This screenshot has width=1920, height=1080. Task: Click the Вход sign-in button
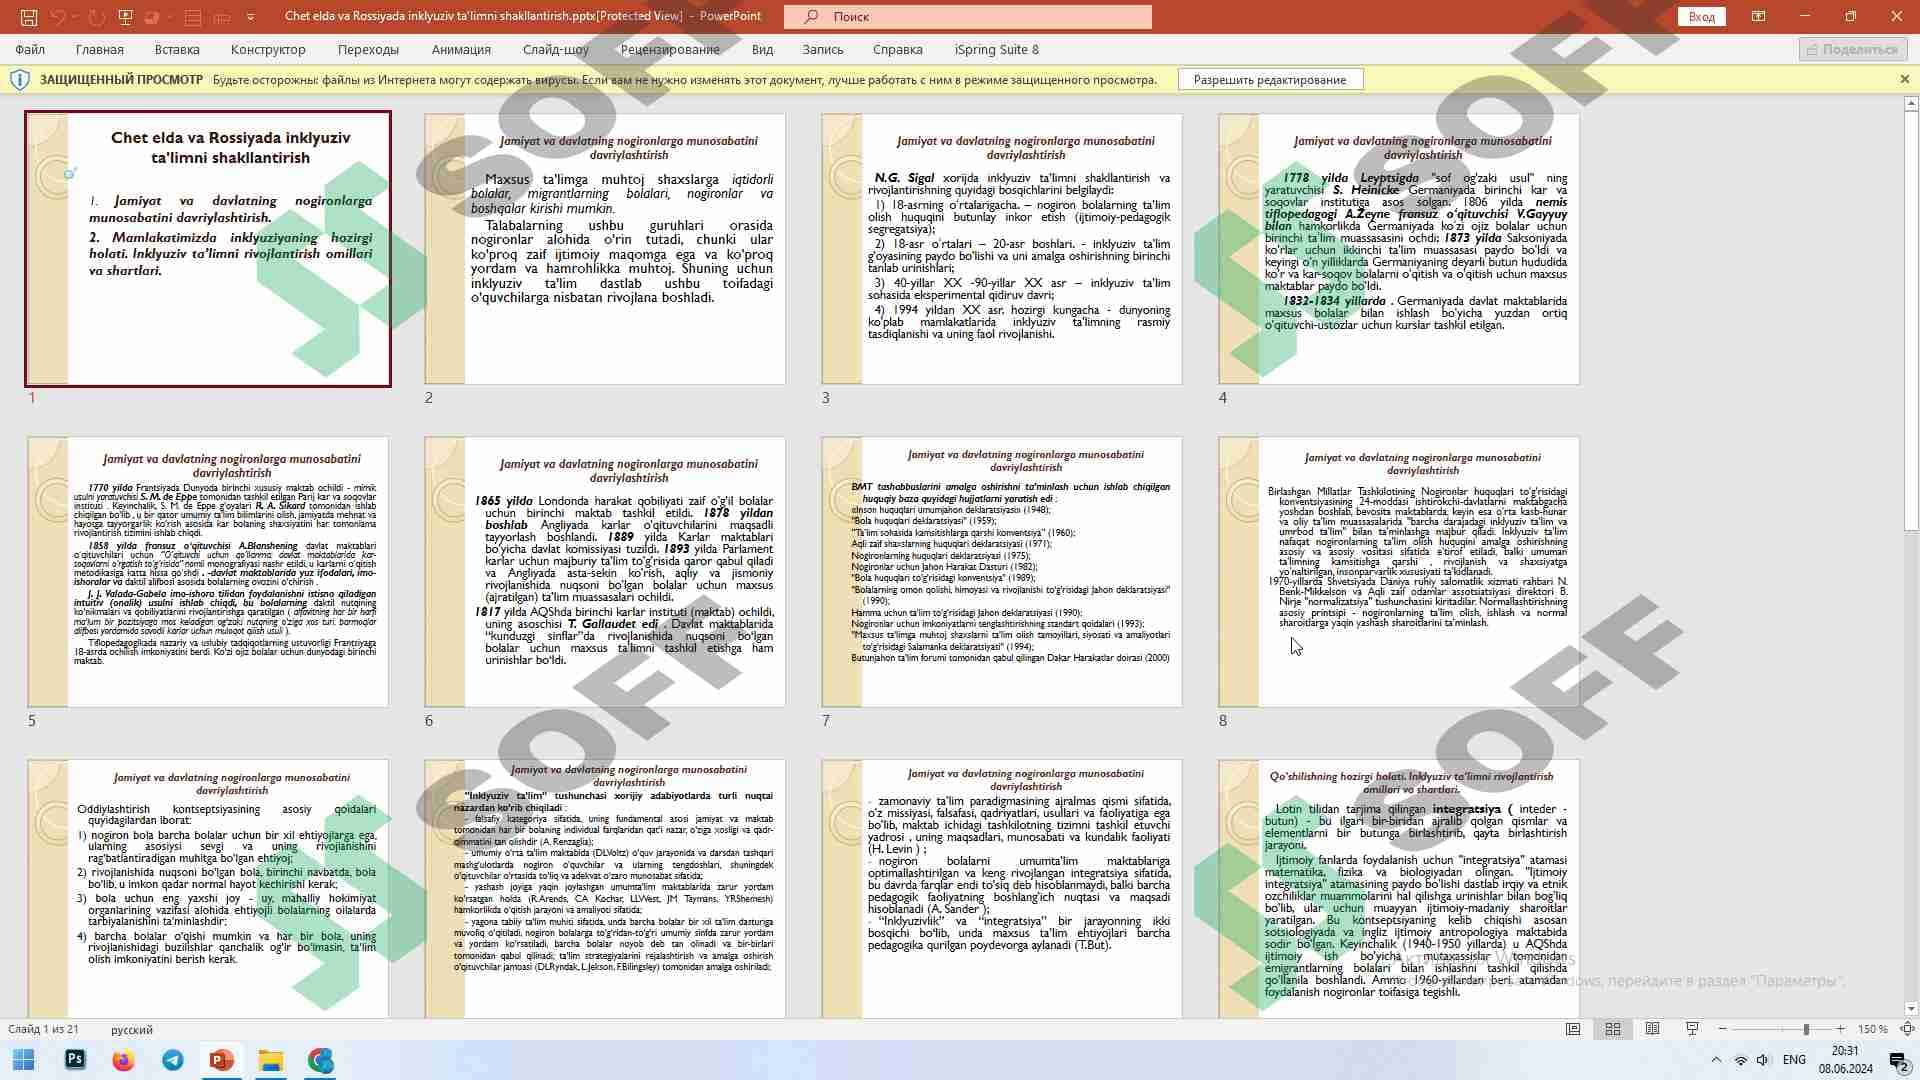click(x=1701, y=17)
